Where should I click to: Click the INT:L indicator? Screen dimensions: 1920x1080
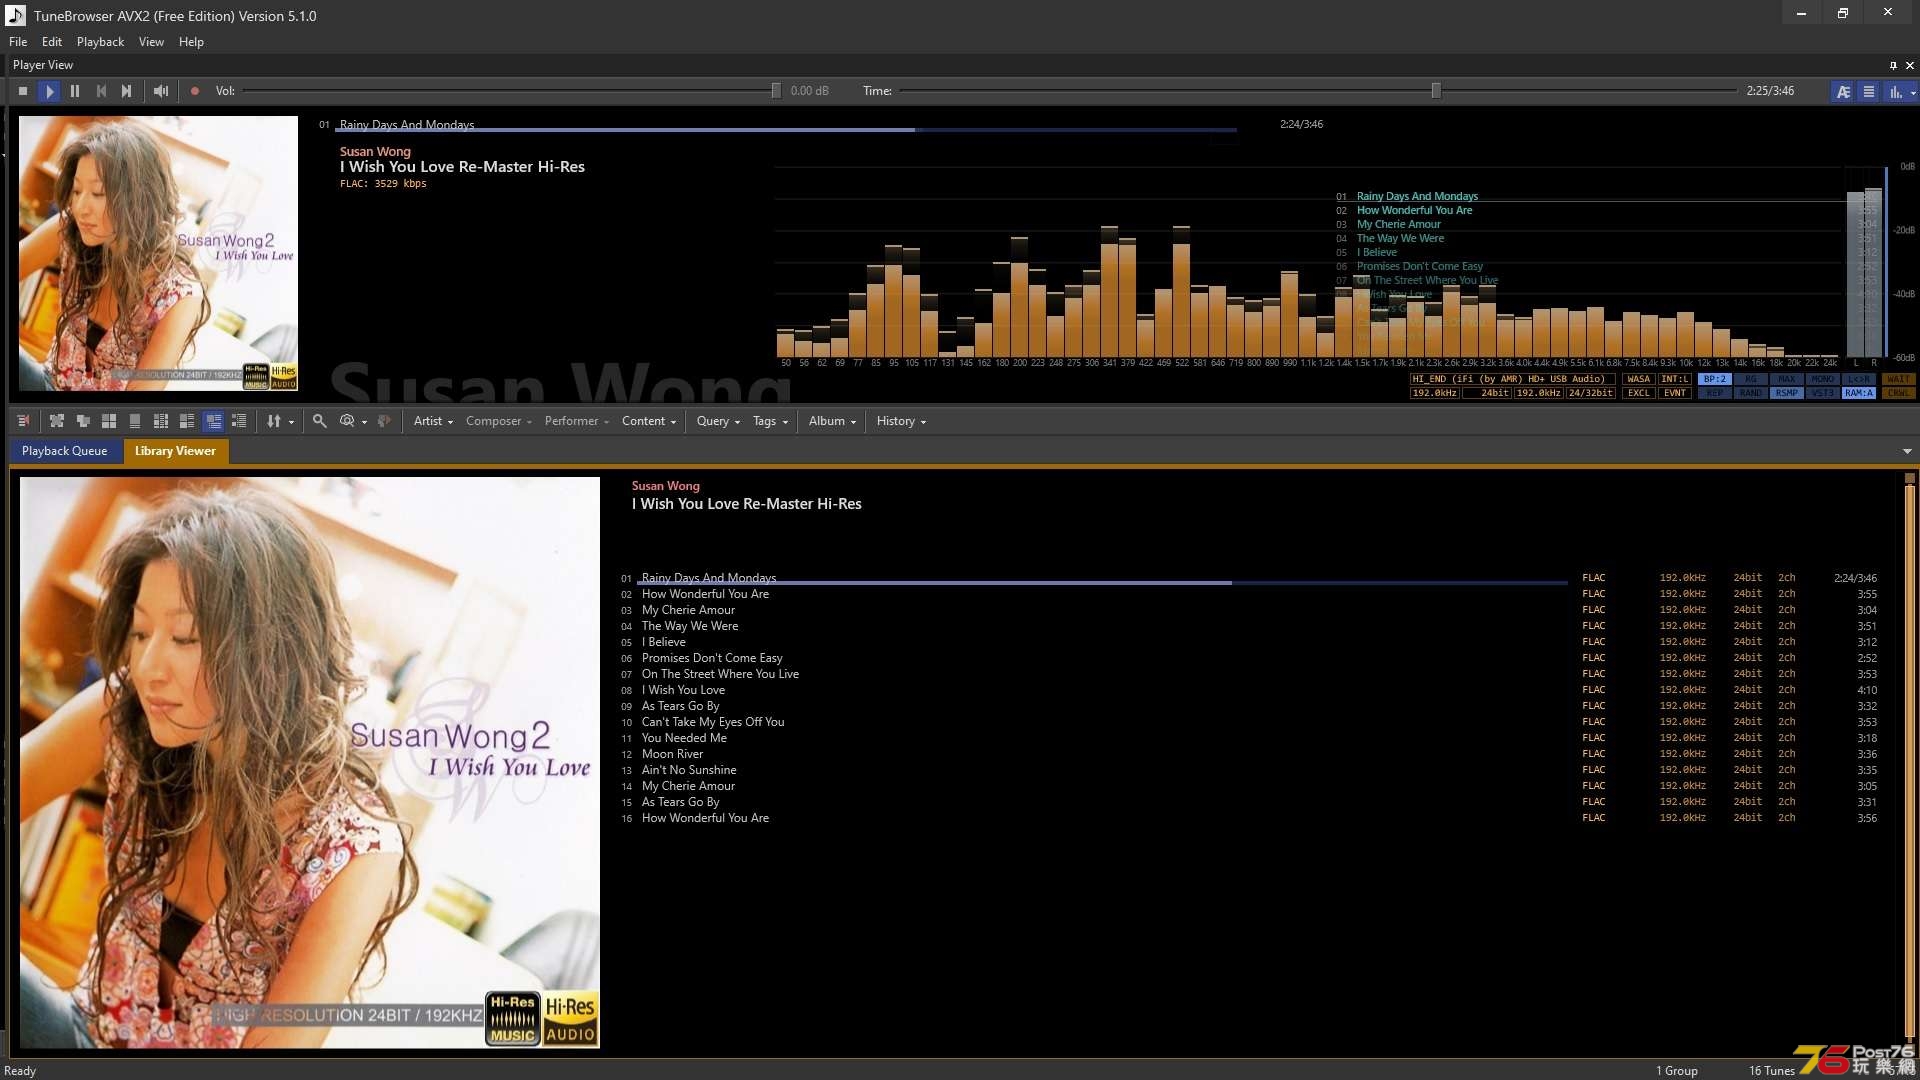coord(1675,379)
